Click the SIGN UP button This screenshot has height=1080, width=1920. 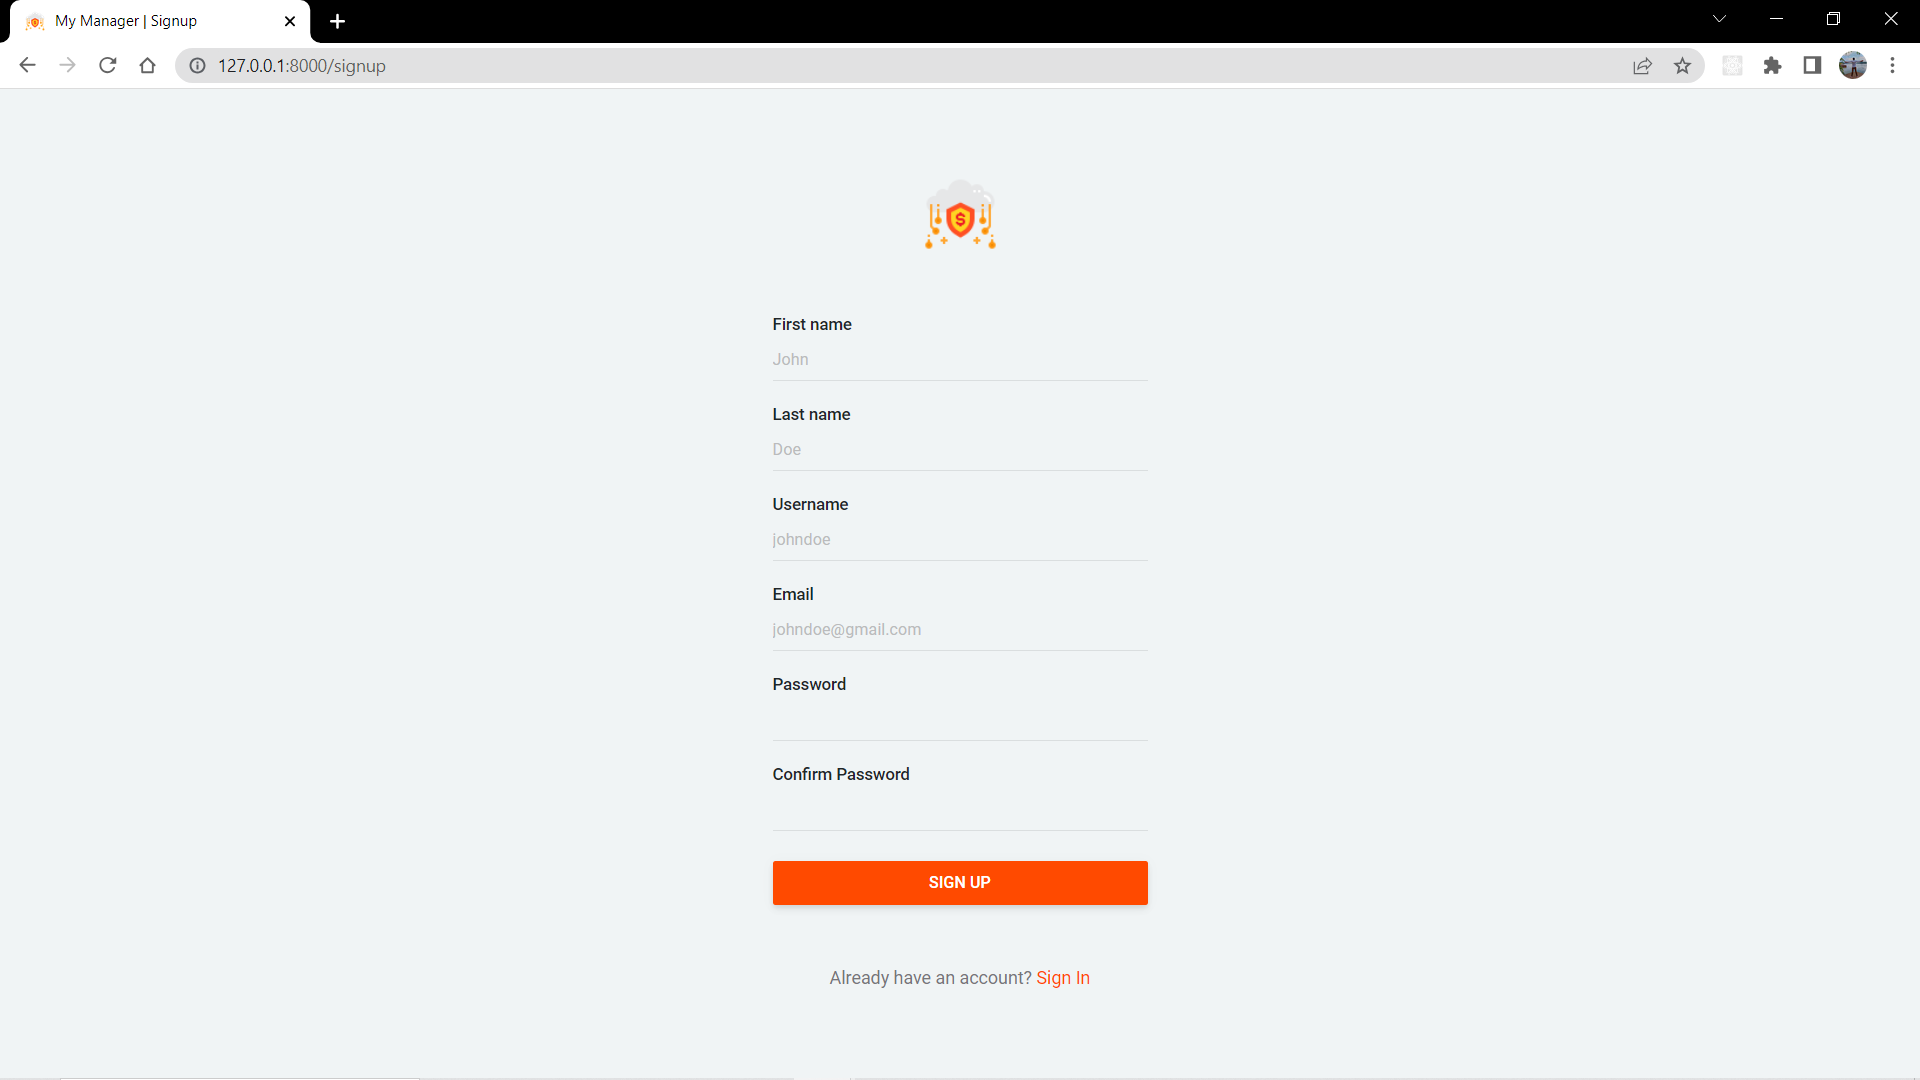click(959, 881)
